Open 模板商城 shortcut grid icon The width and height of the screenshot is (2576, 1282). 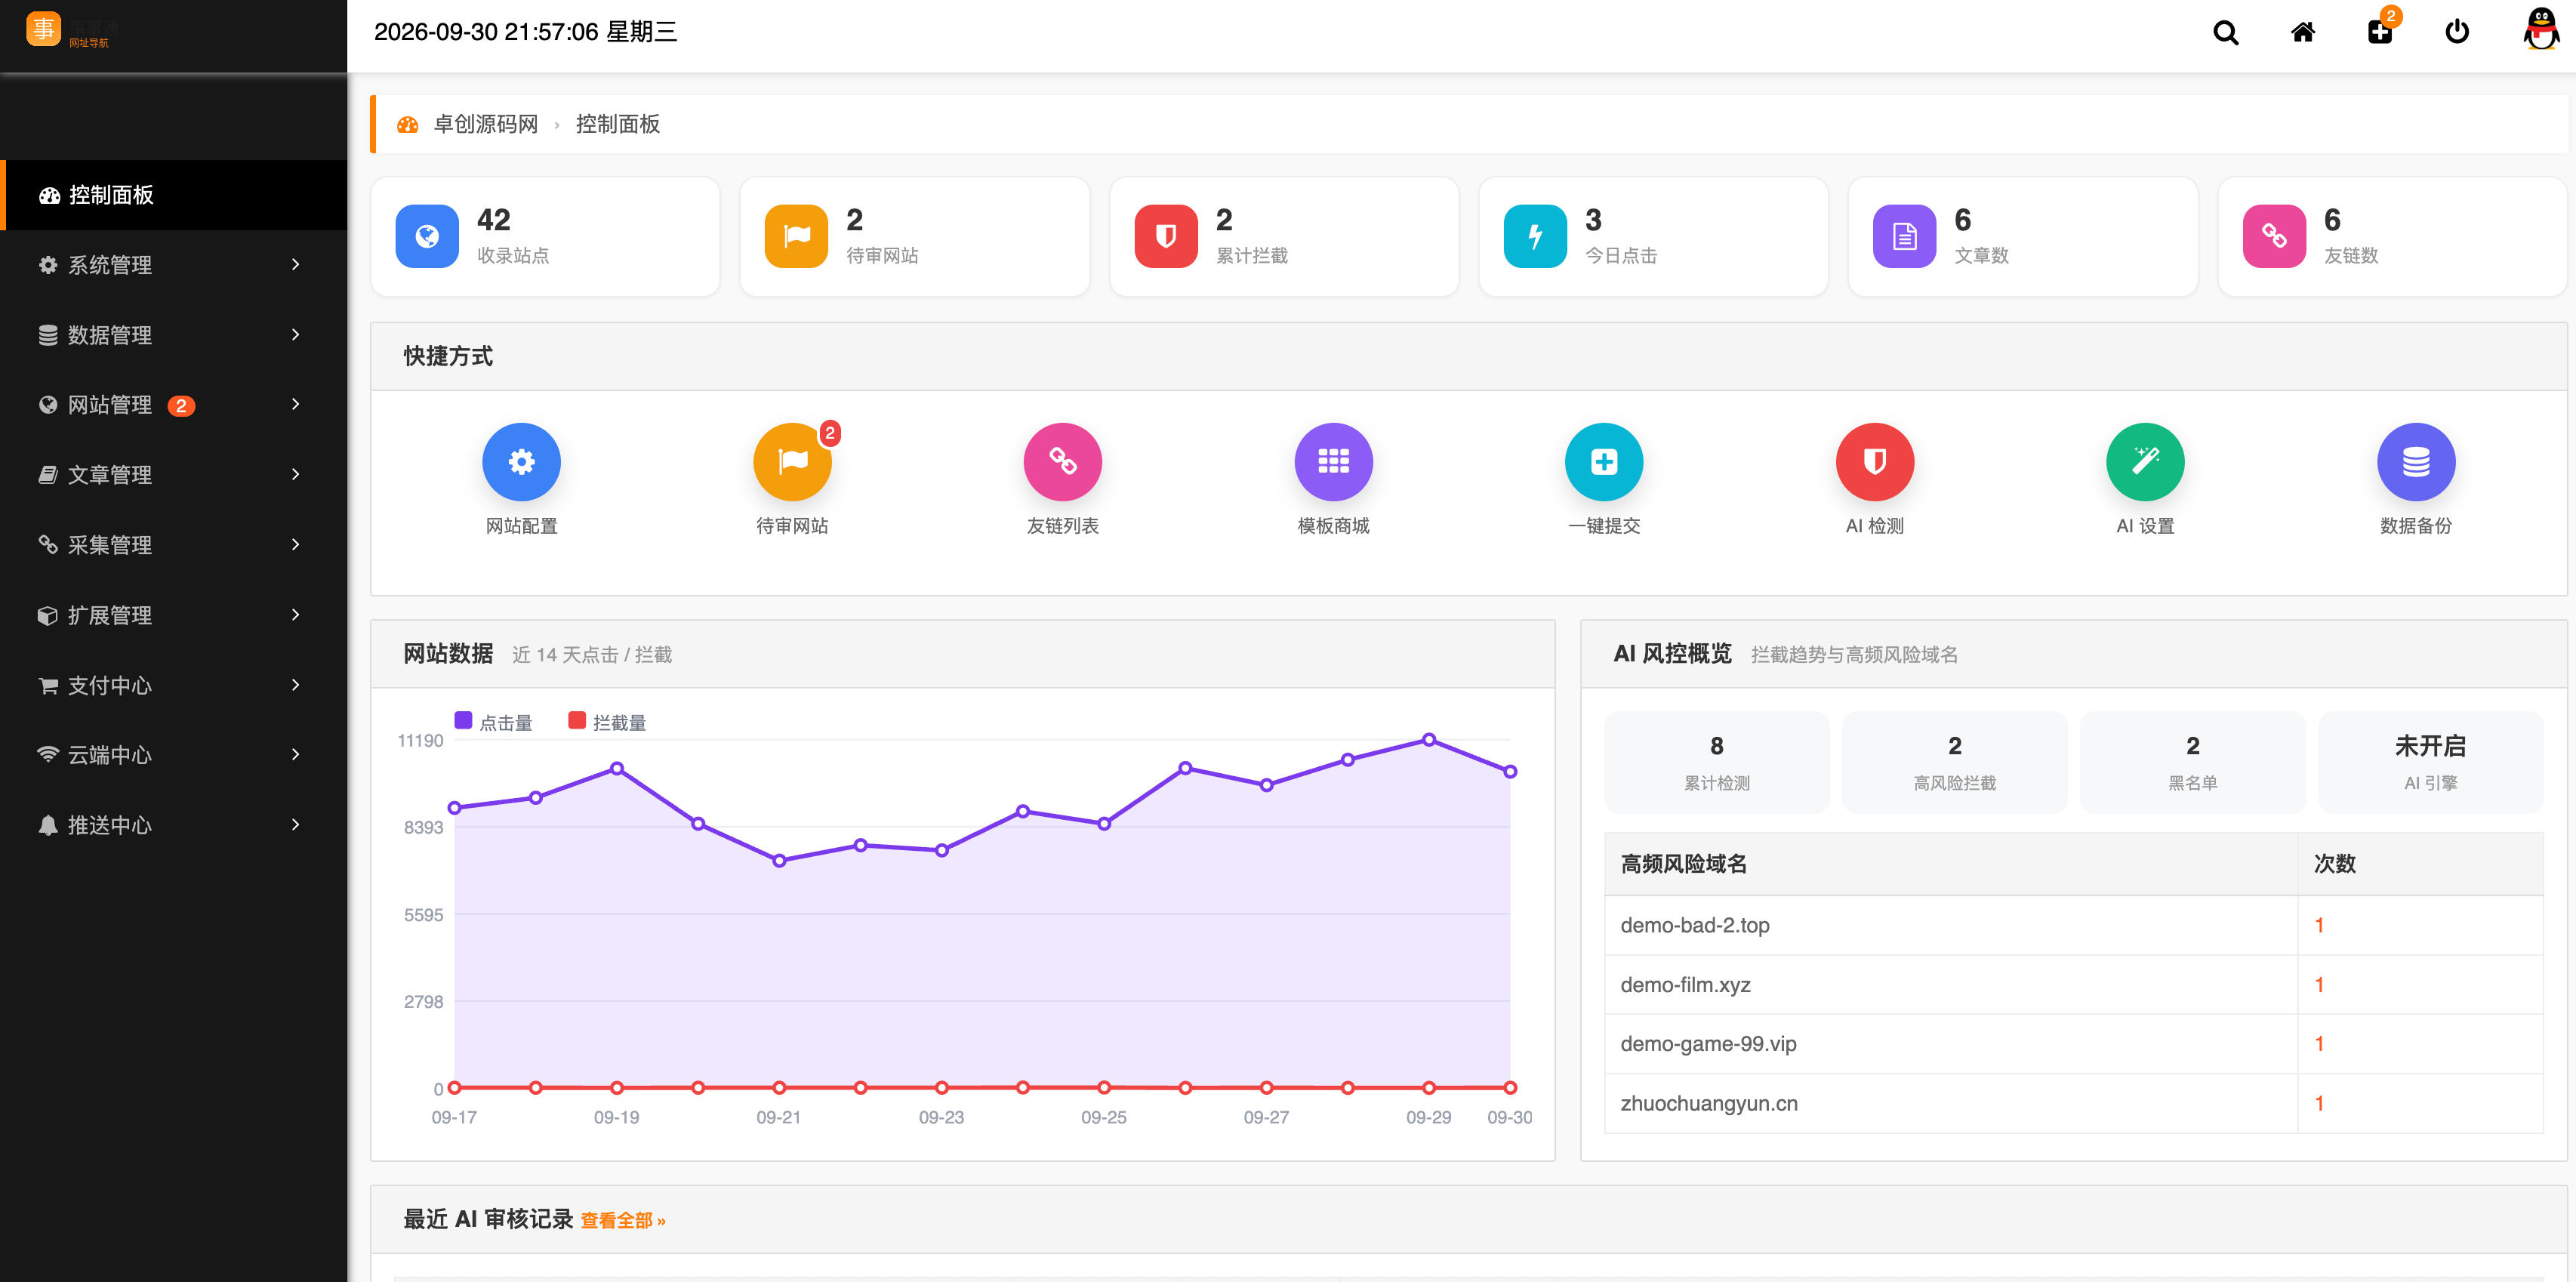[1333, 462]
